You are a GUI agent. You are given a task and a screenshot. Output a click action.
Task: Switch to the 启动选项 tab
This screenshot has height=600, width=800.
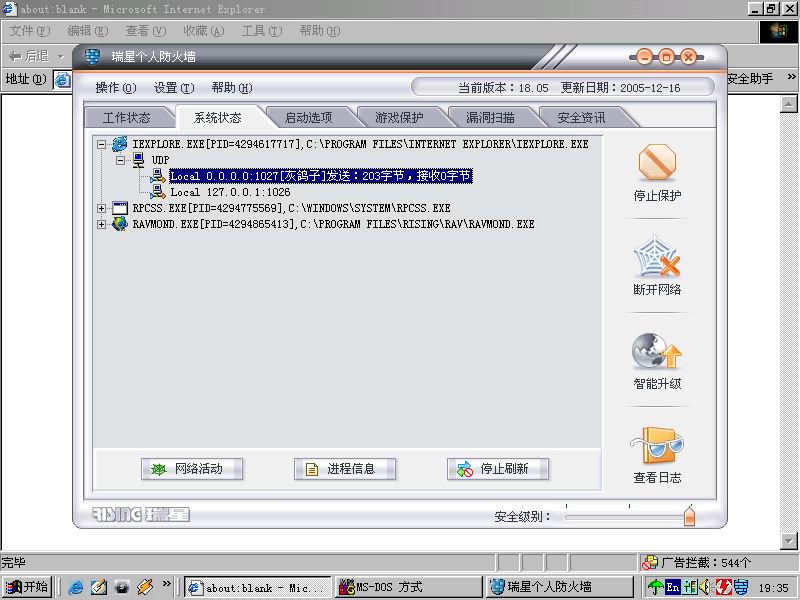[x=308, y=118]
